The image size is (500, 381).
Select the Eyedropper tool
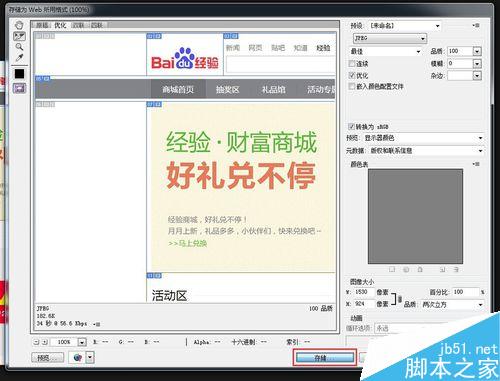19,58
